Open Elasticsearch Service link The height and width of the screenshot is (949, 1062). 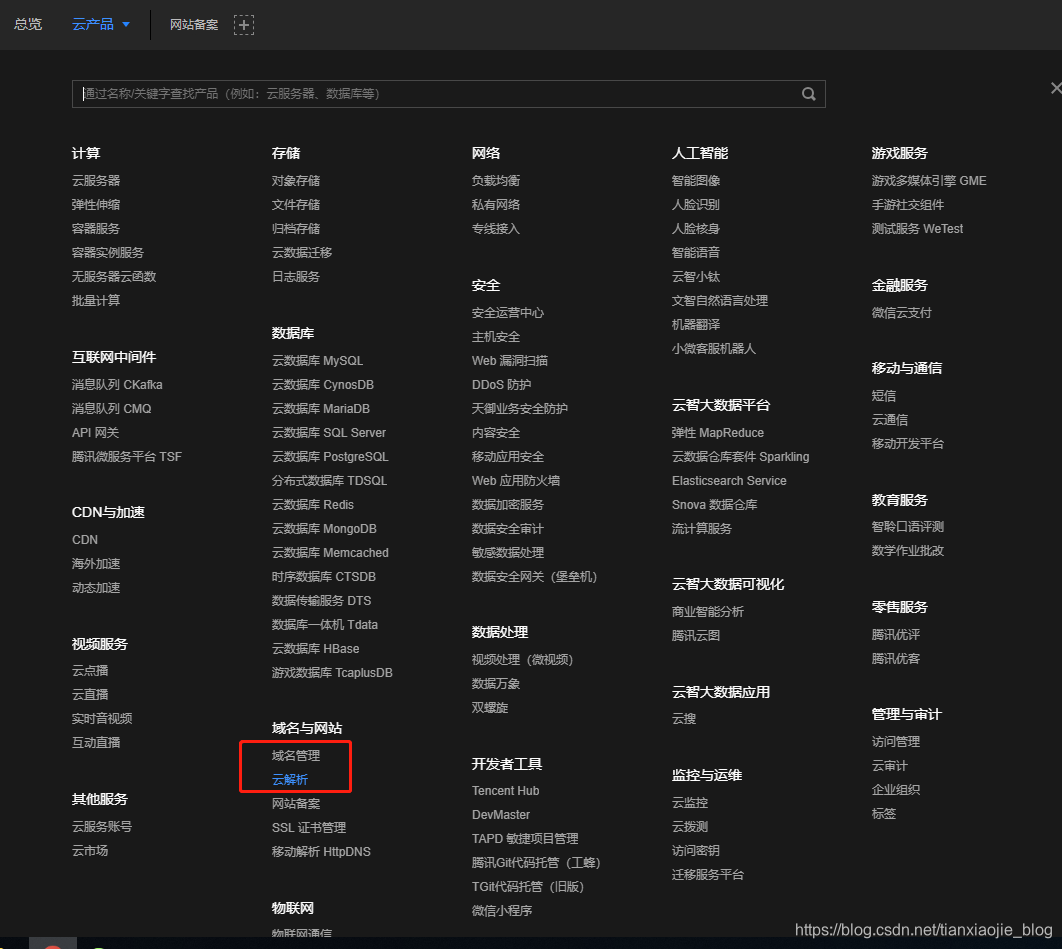click(x=729, y=481)
